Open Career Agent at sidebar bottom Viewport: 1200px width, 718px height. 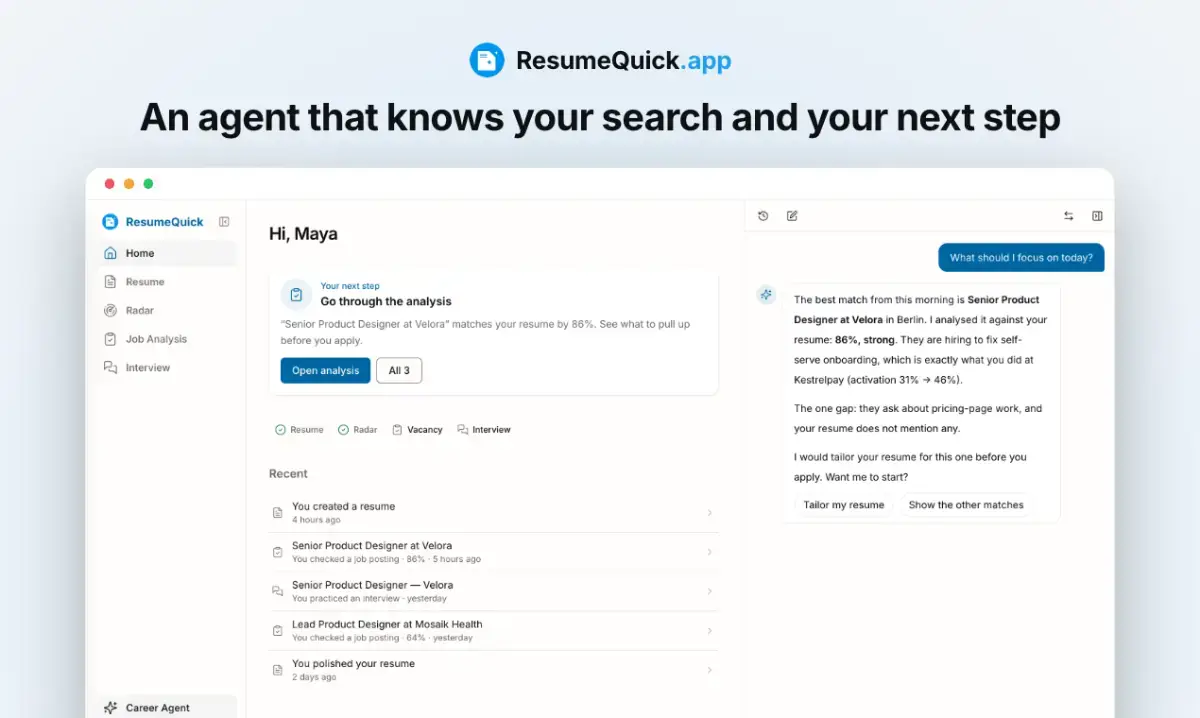[x=168, y=707]
